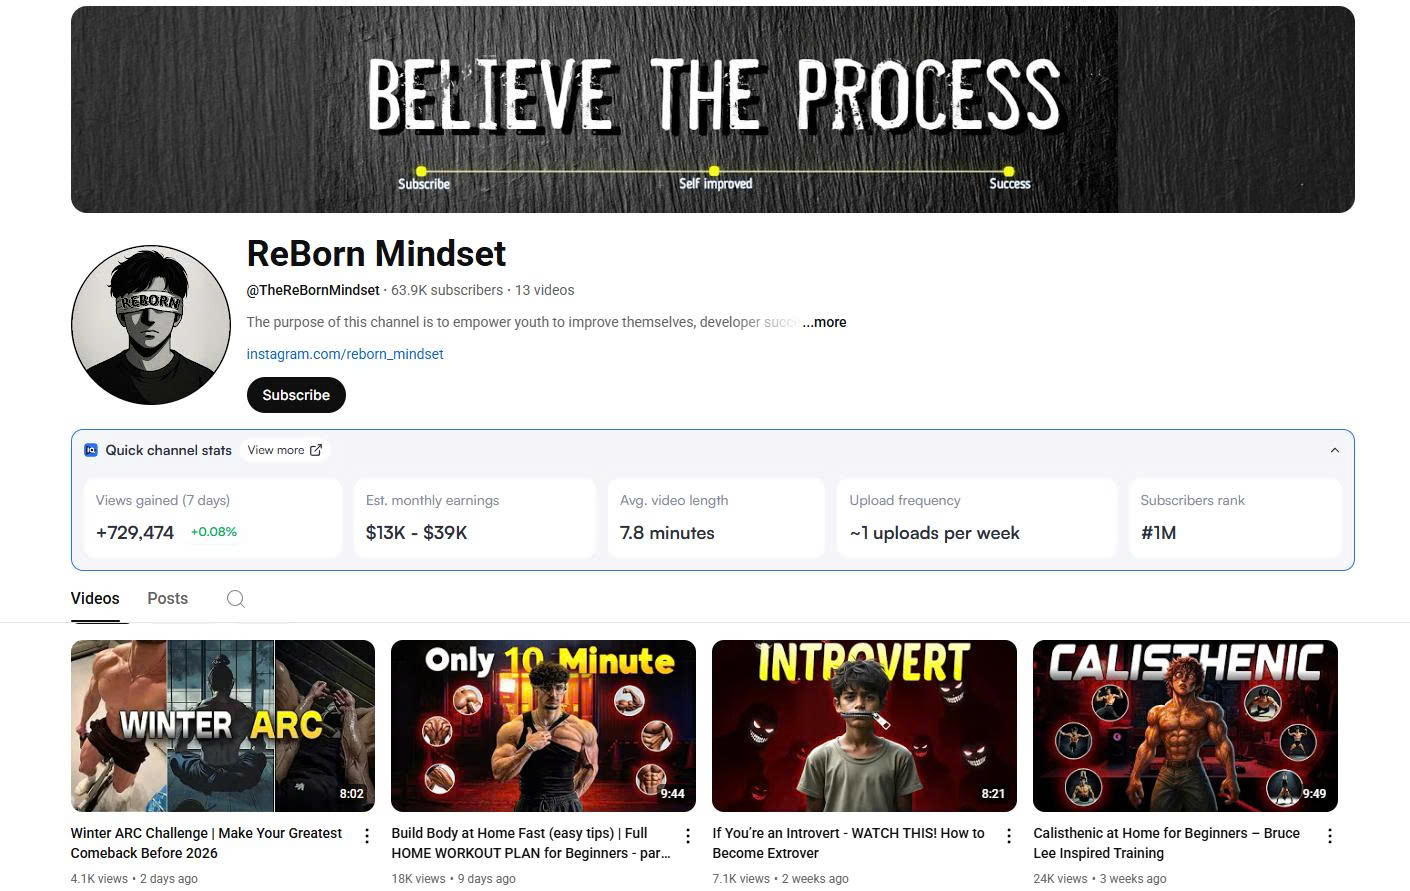The height and width of the screenshot is (891, 1410).
Task: Play the Winter ARC thumbnail video
Action: [223, 726]
